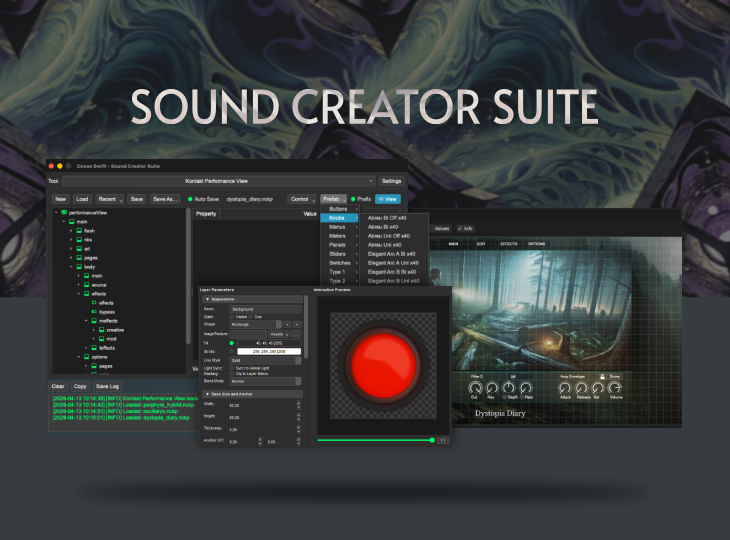
Task: Click the Rate knob in the preview
Action: pos(526,387)
